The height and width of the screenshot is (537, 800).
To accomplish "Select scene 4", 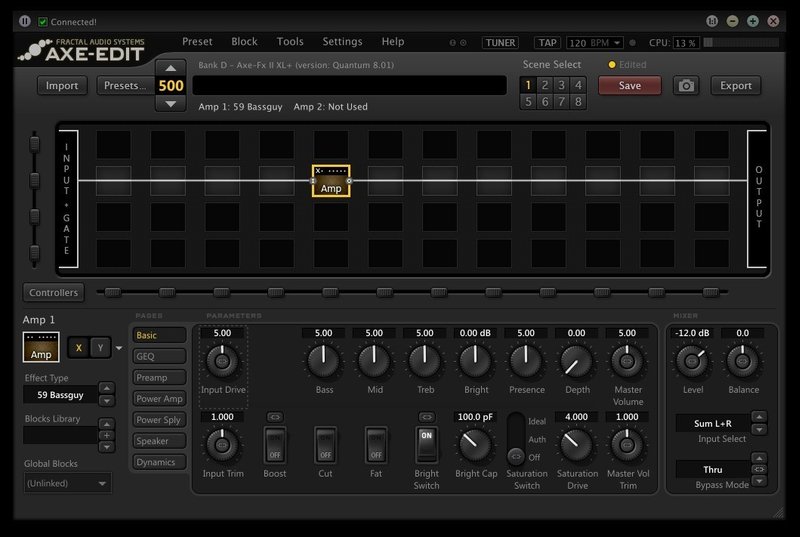I will (x=578, y=85).
